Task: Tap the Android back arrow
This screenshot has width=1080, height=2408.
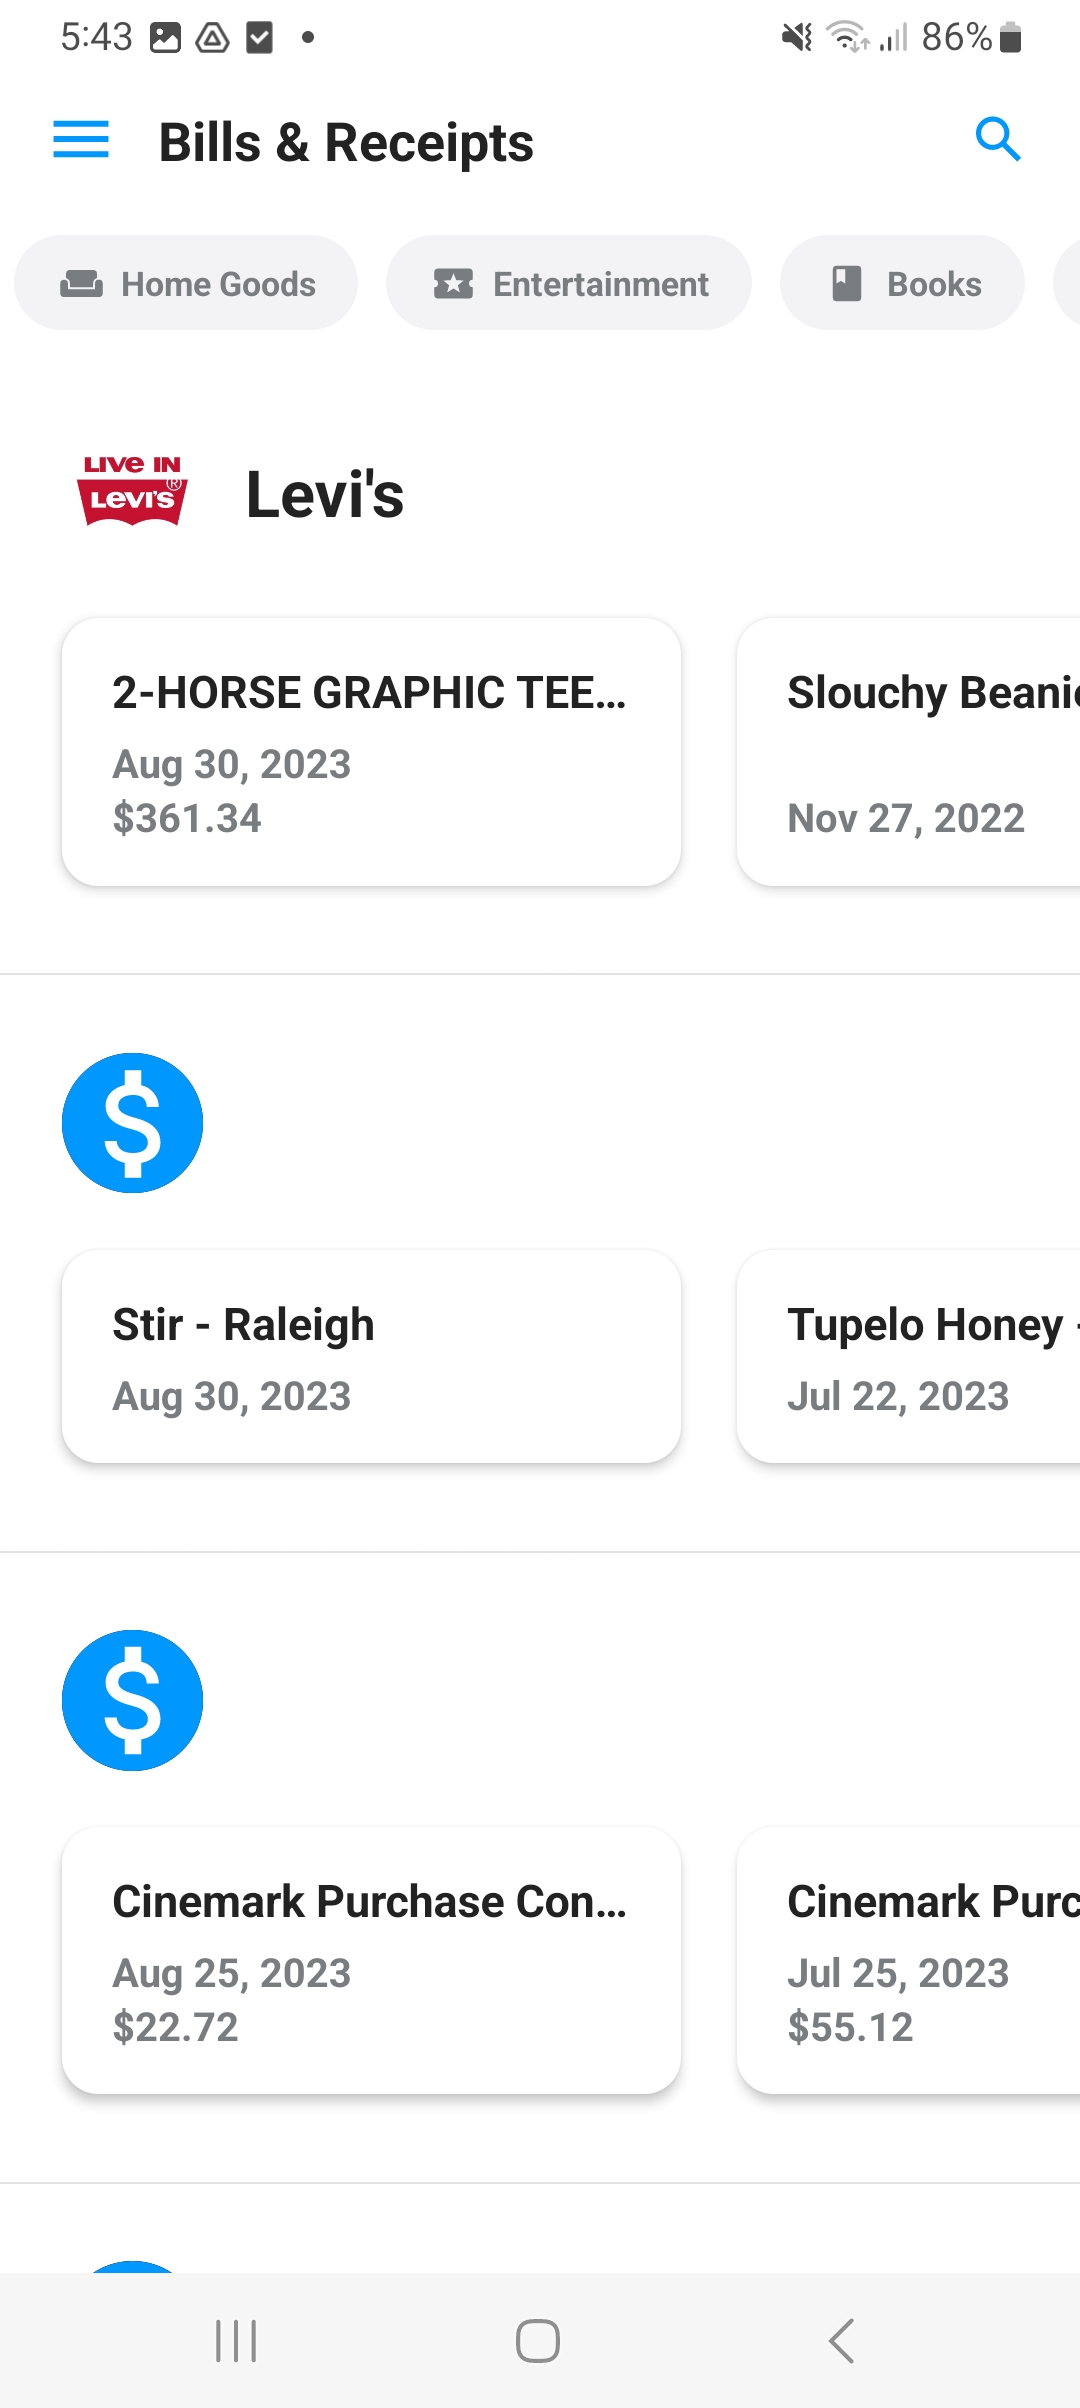Action: click(x=841, y=2341)
